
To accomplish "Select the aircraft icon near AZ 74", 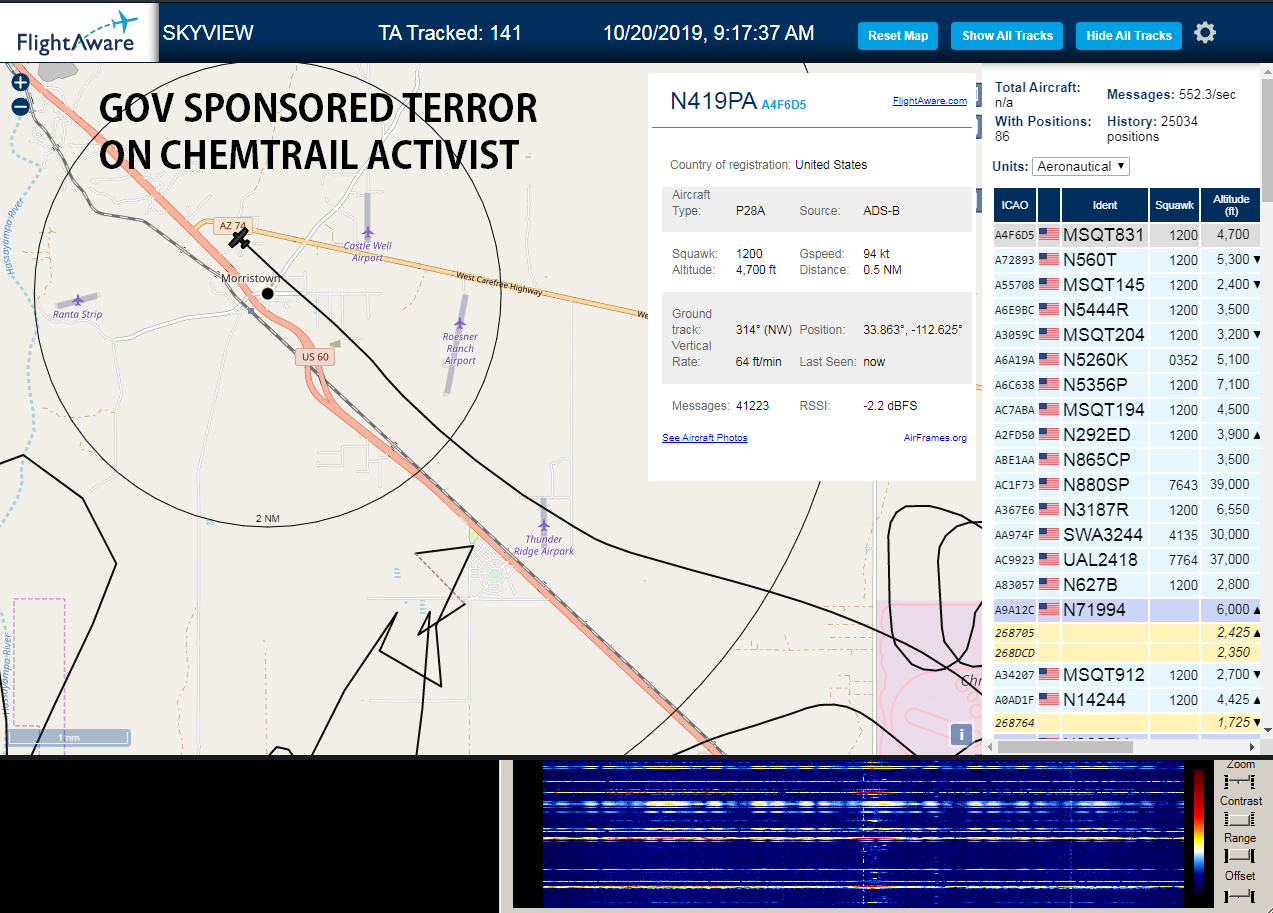I will click(239, 238).
